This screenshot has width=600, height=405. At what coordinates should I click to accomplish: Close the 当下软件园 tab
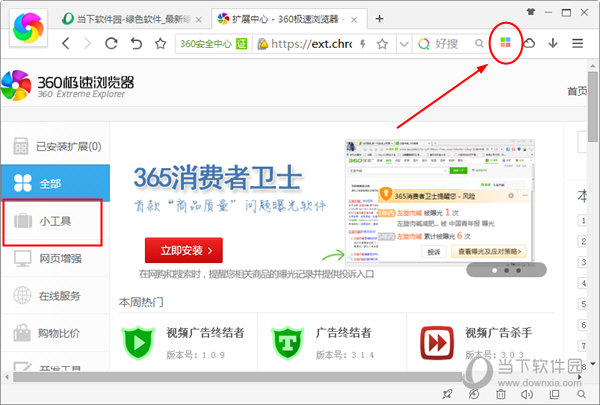pyautogui.click(x=199, y=20)
